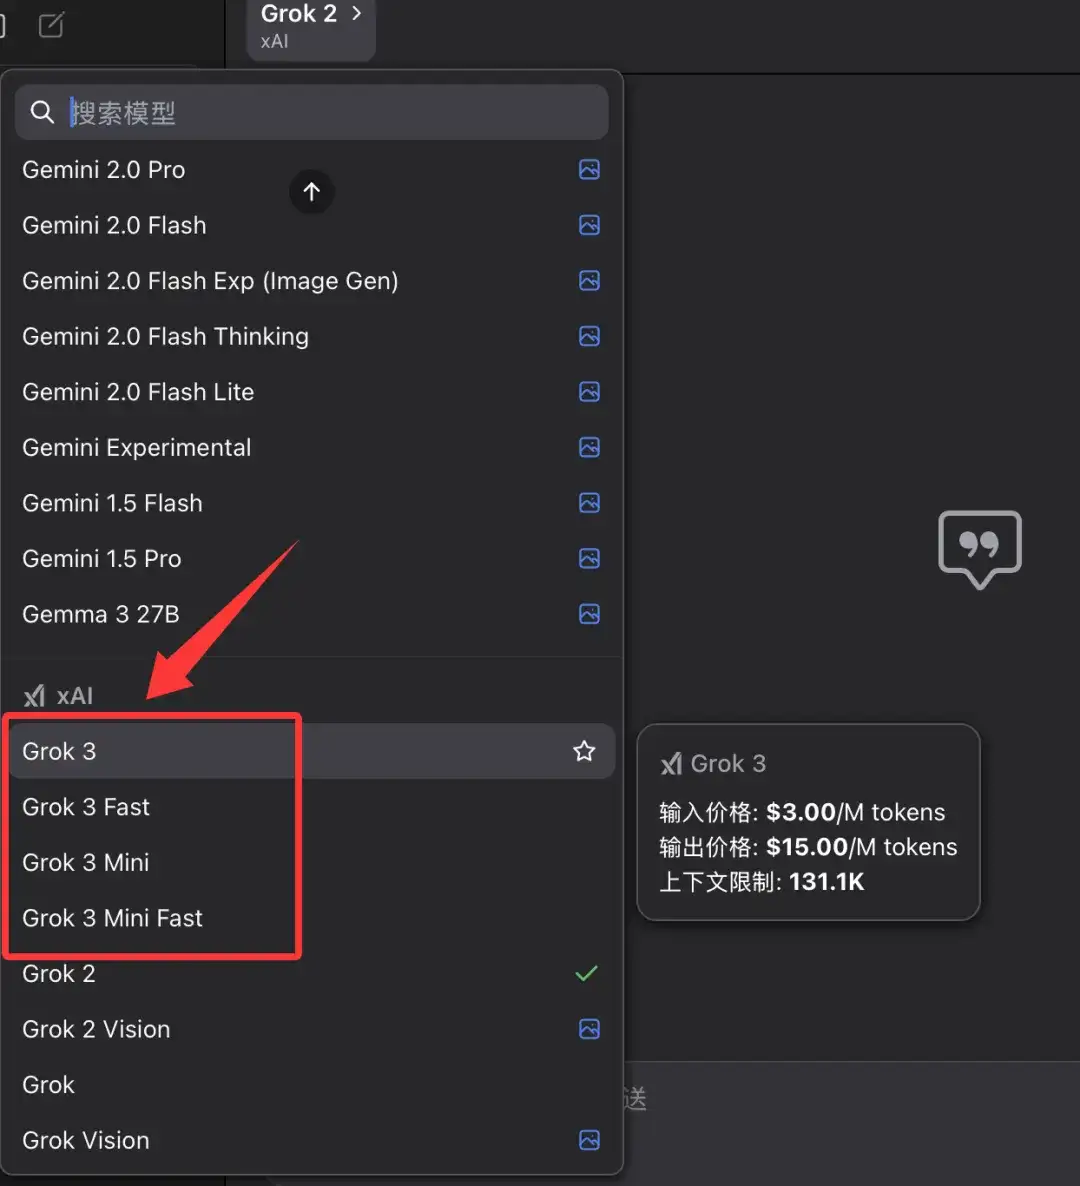The width and height of the screenshot is (1080, 1186).
Task: Click image icon beside Grok Vision
Action: coord(589,1140)
